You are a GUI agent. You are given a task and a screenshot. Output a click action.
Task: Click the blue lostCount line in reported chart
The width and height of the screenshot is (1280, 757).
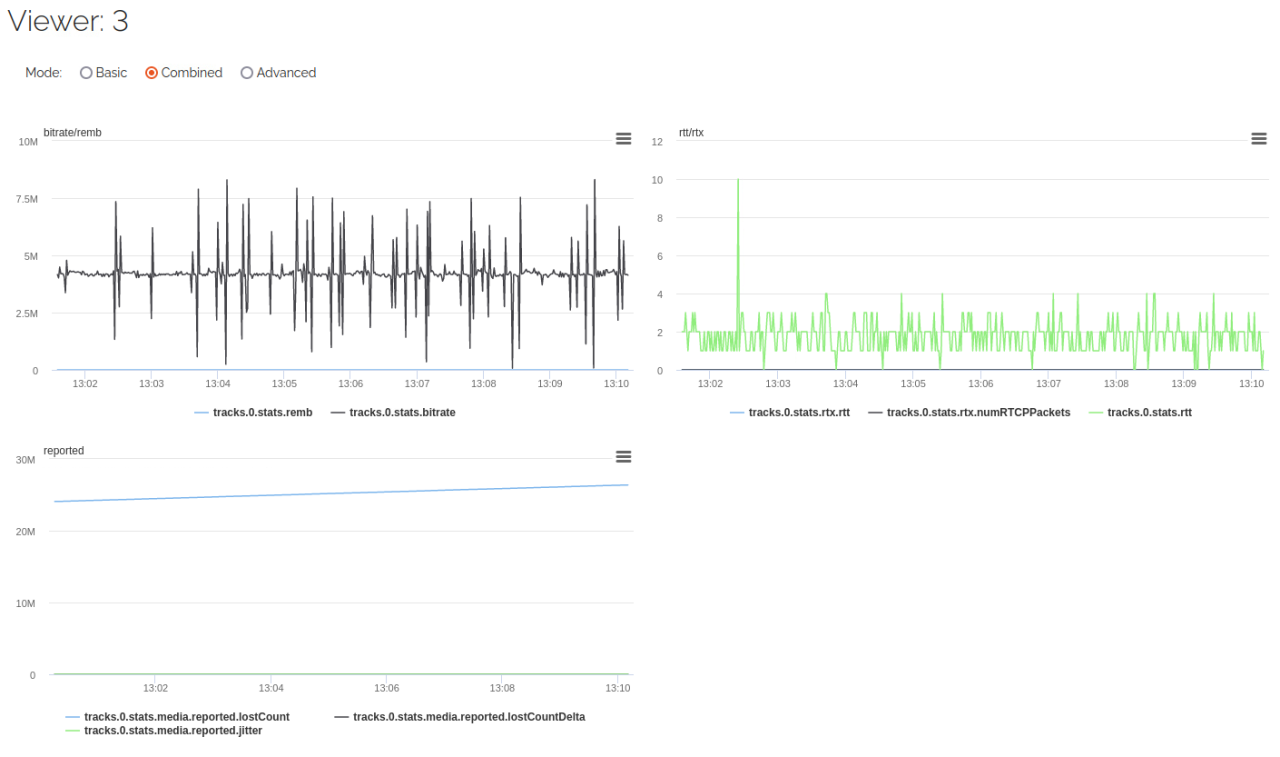pos(341,493)
